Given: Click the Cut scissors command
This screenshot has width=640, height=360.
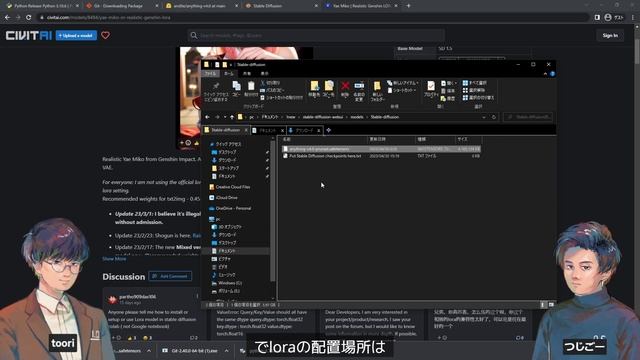Looking at the screenshot, I should pos(270,83).
